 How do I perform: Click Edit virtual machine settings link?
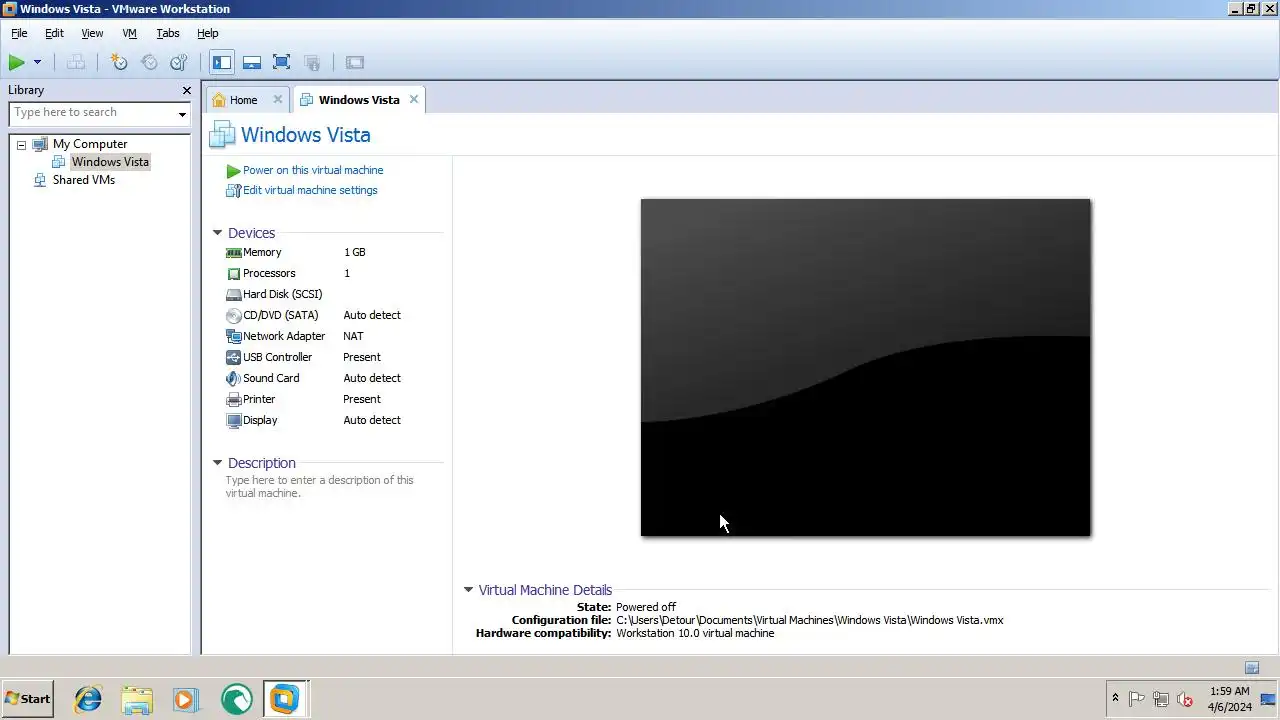310,190
